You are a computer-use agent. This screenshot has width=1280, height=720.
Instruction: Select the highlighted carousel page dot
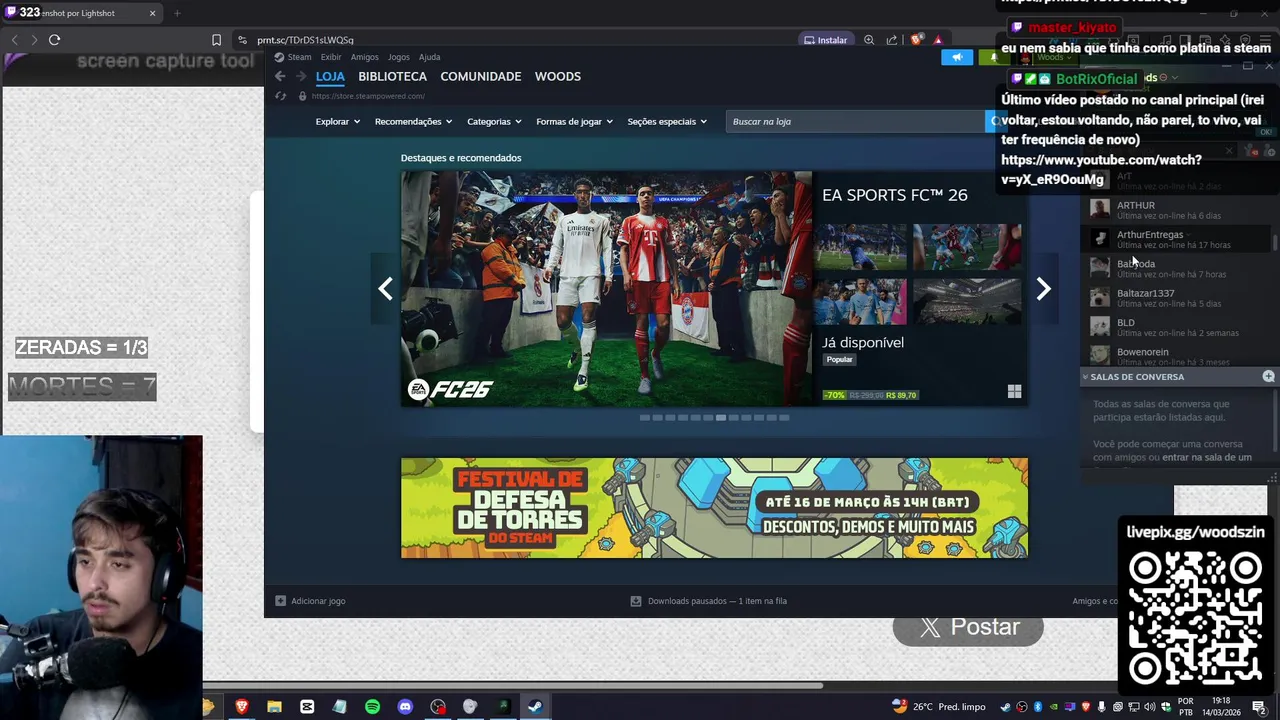(x=720, y=417)
